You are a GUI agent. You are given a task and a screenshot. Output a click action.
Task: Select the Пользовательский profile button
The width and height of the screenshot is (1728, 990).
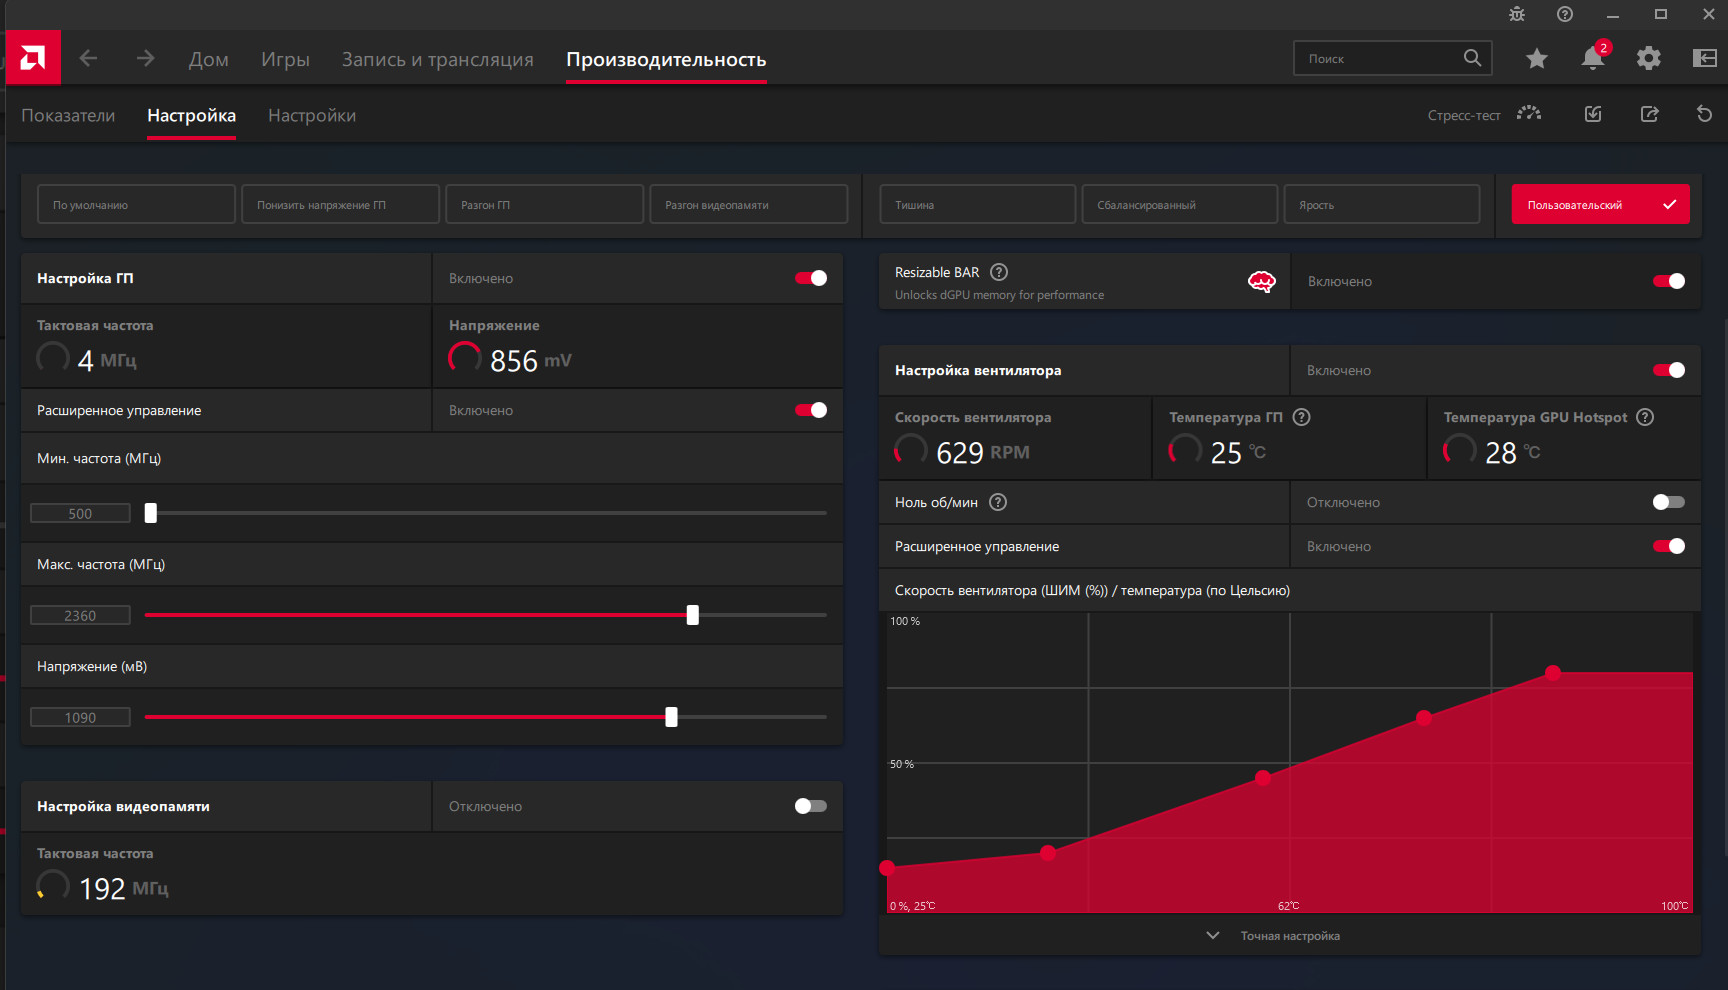click(1600, 204)
